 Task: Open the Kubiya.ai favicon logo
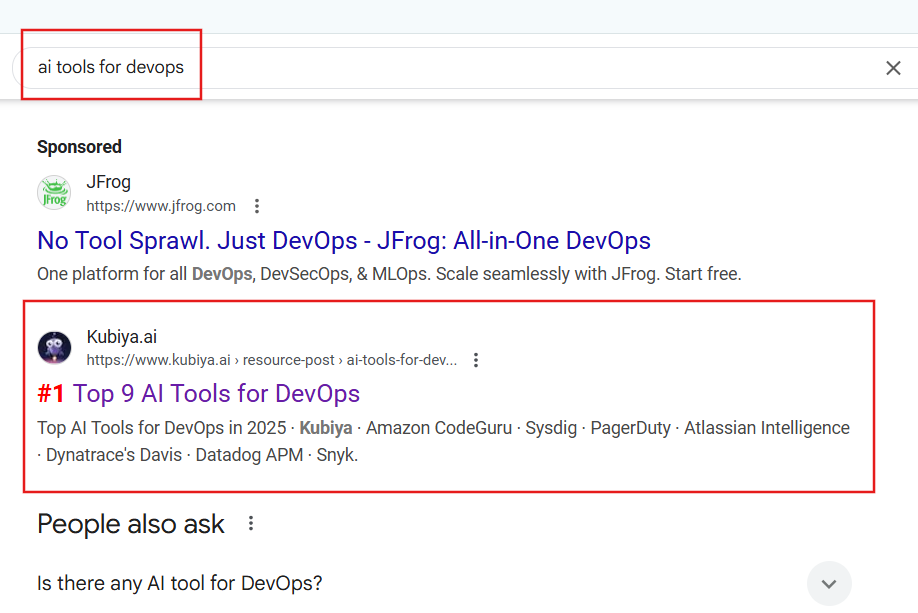(x=54, y=347)
